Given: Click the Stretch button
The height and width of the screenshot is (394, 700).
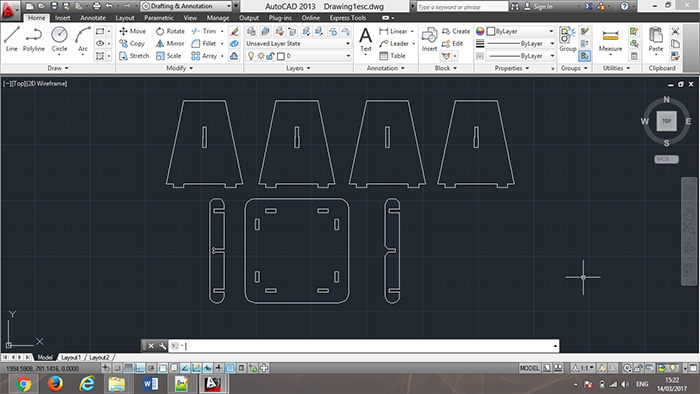Looking at the screenshot, I should point(134,56).
